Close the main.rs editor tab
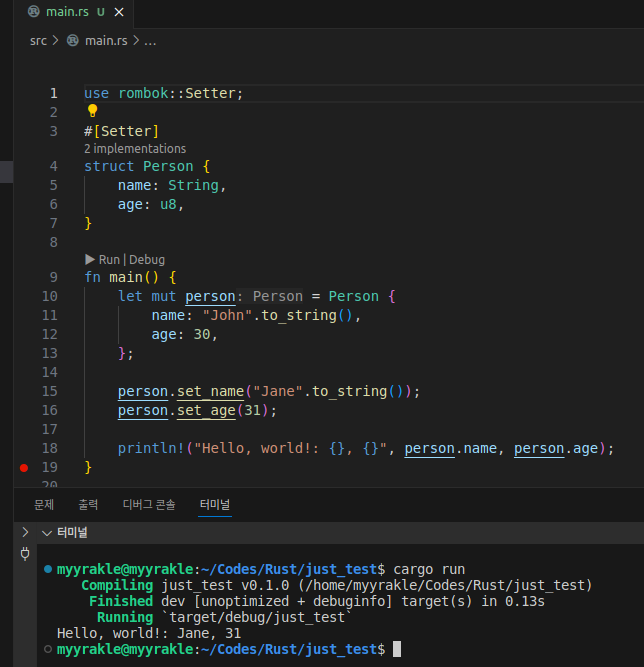 click(x=120, y=13)
